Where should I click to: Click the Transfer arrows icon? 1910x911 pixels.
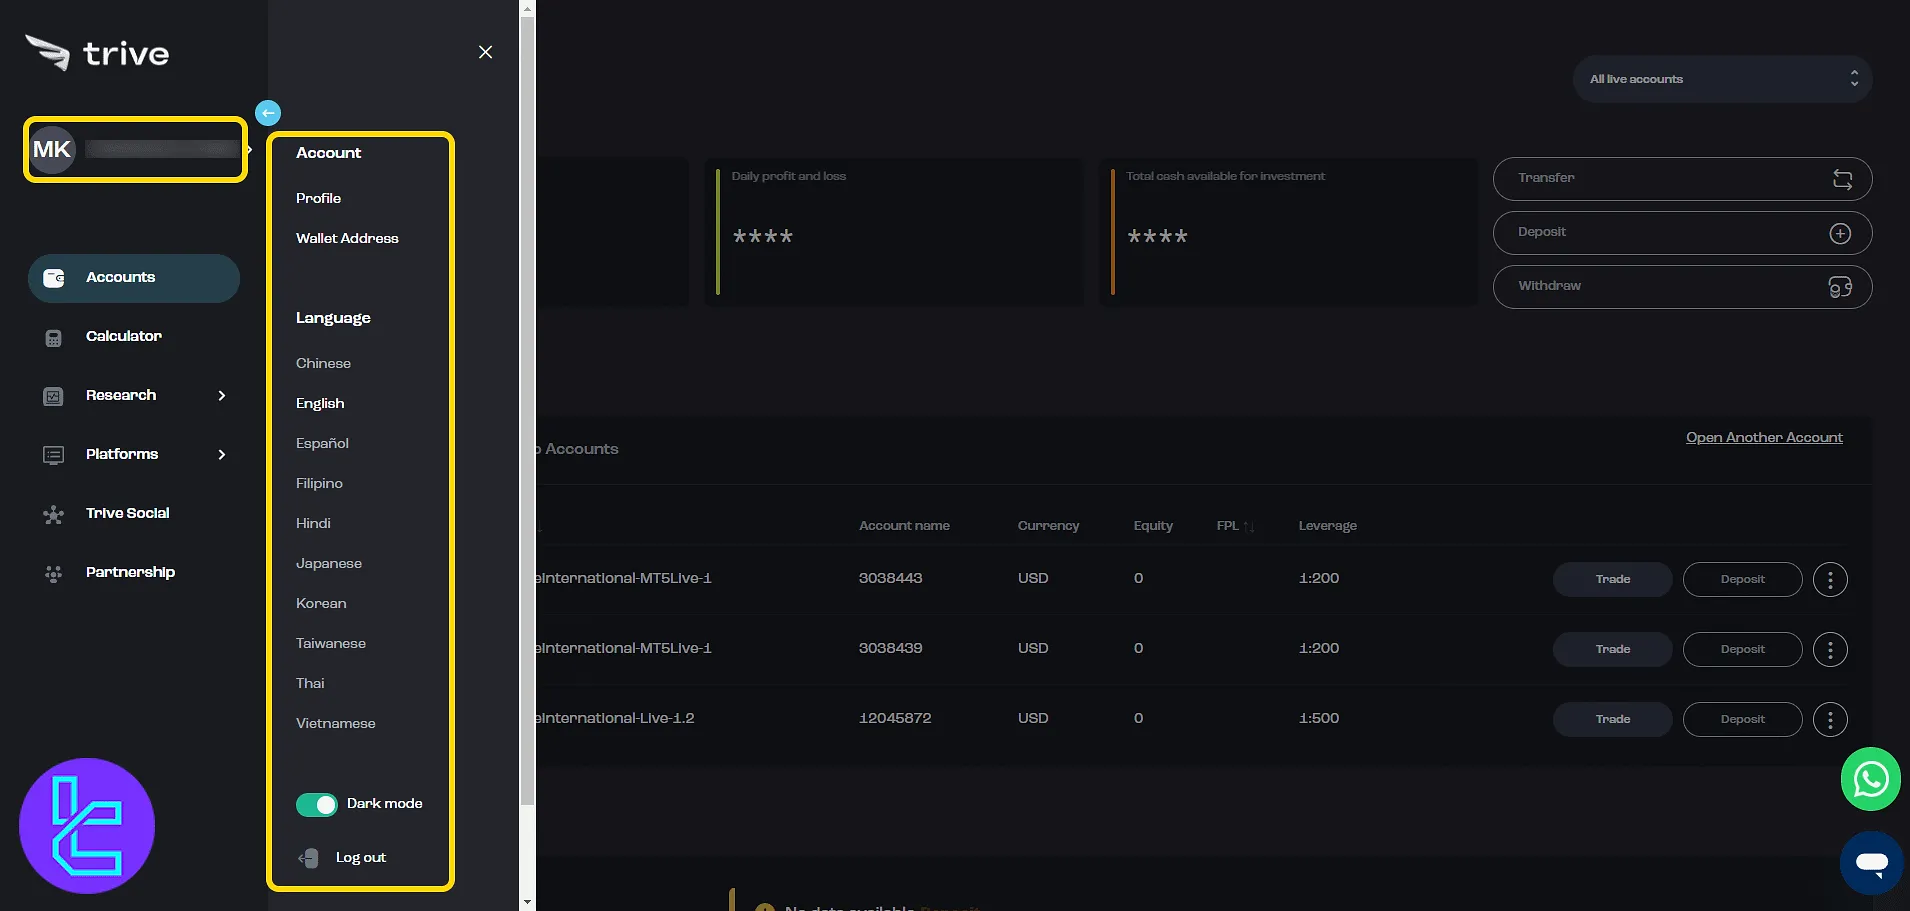click(x=1842, y=179)
